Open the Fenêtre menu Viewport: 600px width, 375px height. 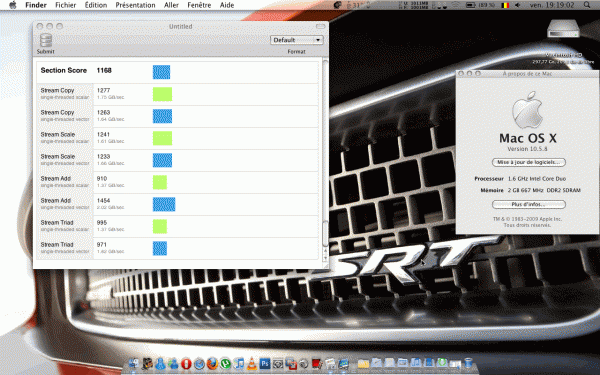[x=199, y=5]
